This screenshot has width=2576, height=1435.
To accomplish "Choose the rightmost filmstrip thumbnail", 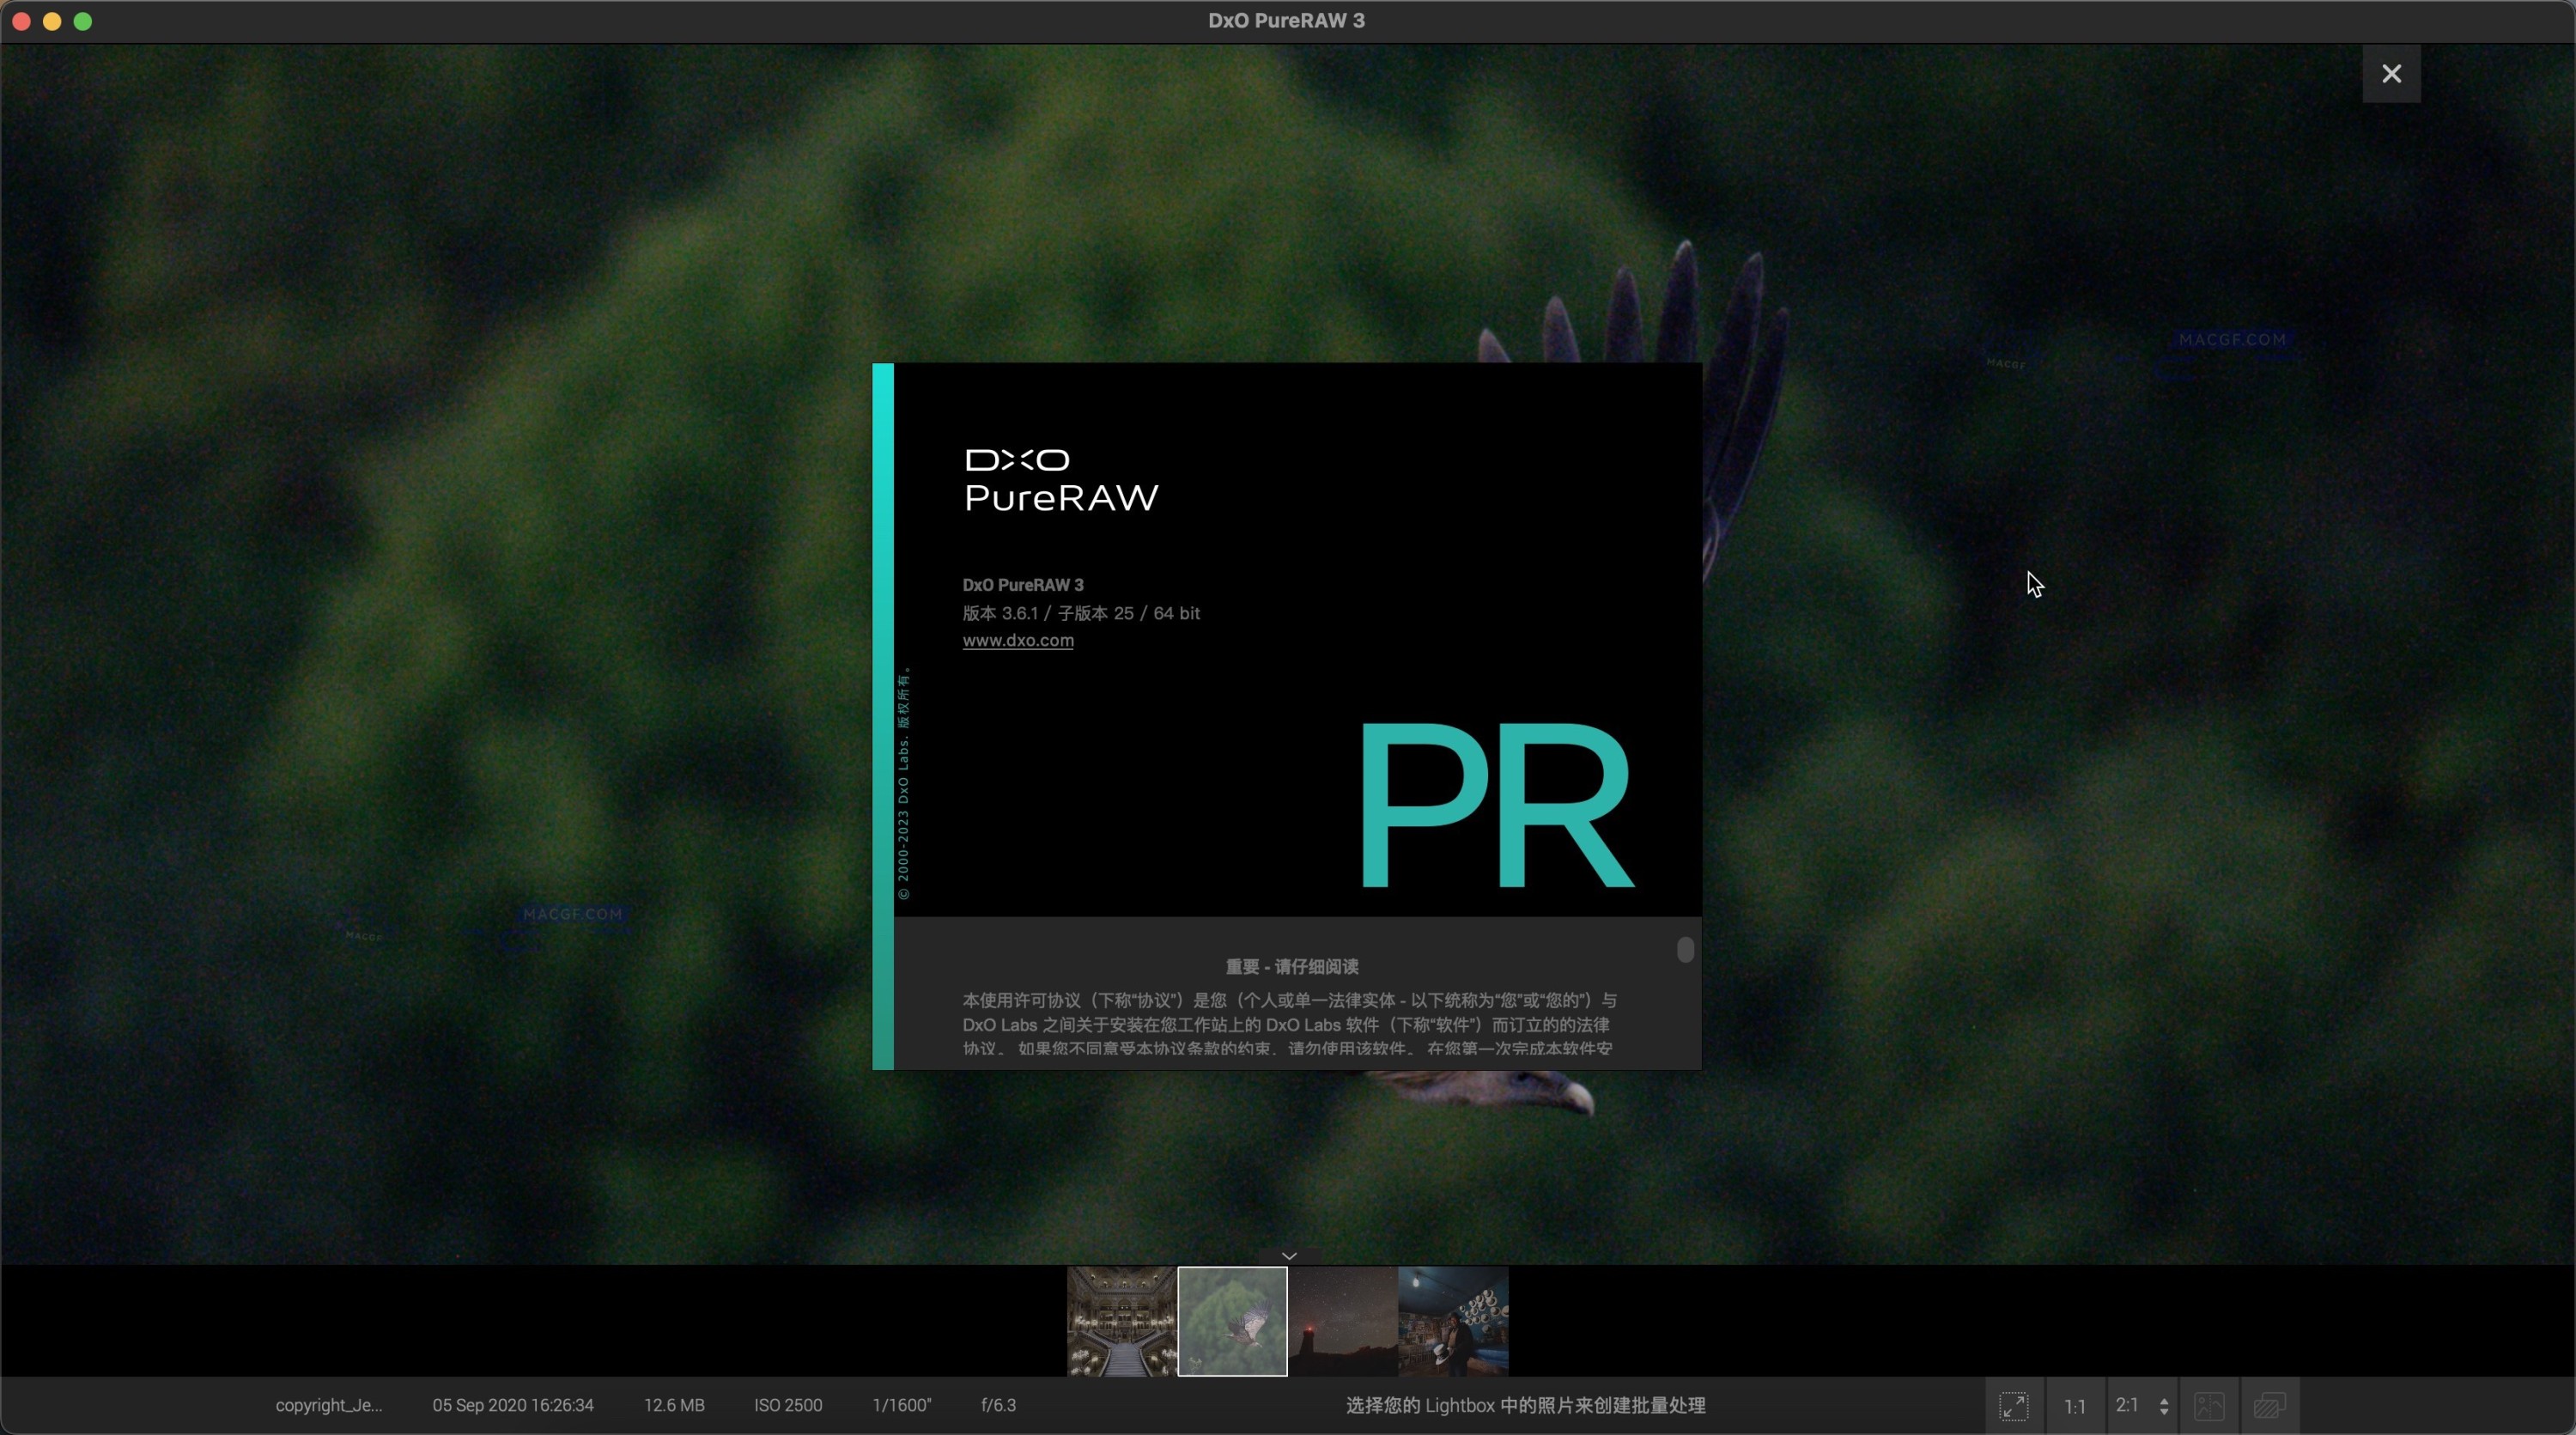I will 1453,1321.
